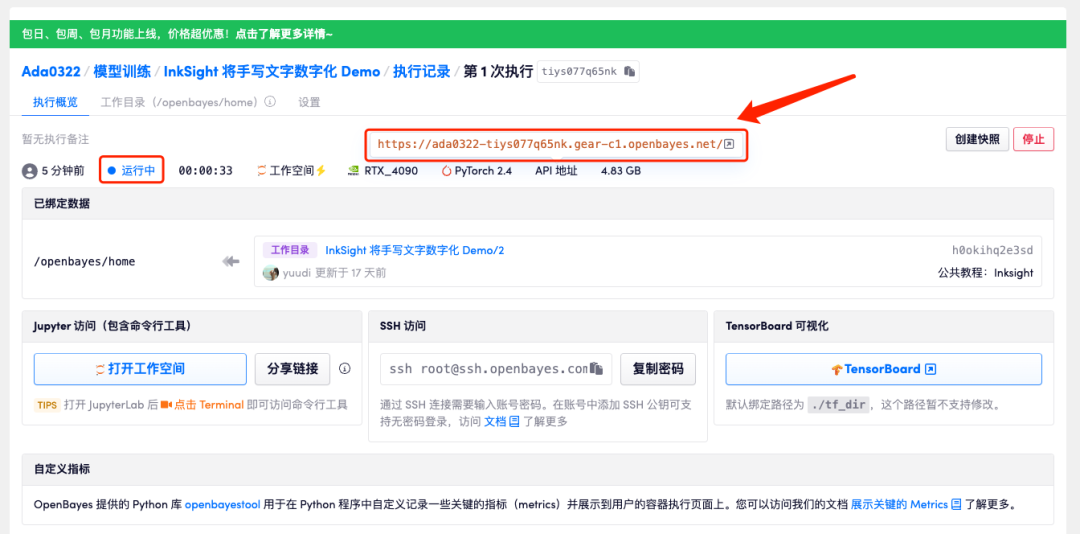This screenshot has height=534, width=1080.
Task: Launch TensorBoard visualization button
Action: coord(883,369)
